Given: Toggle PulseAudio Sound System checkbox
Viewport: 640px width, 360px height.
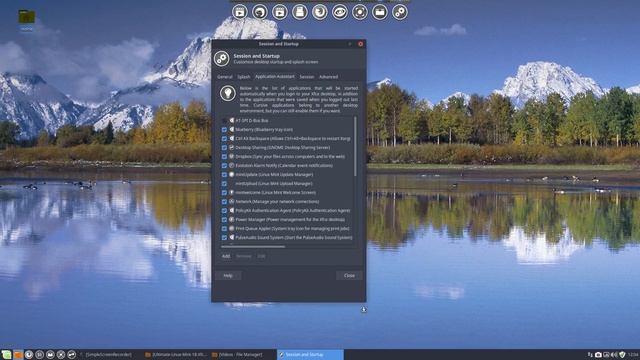Looking at the screenshot, I should (224, 238).
